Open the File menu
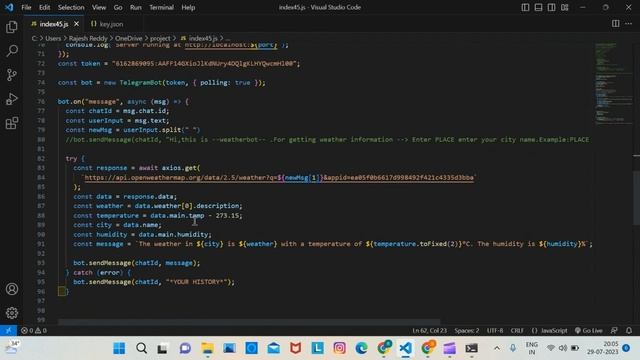Screen dimensions: 640x360 [x=26, y=7]
